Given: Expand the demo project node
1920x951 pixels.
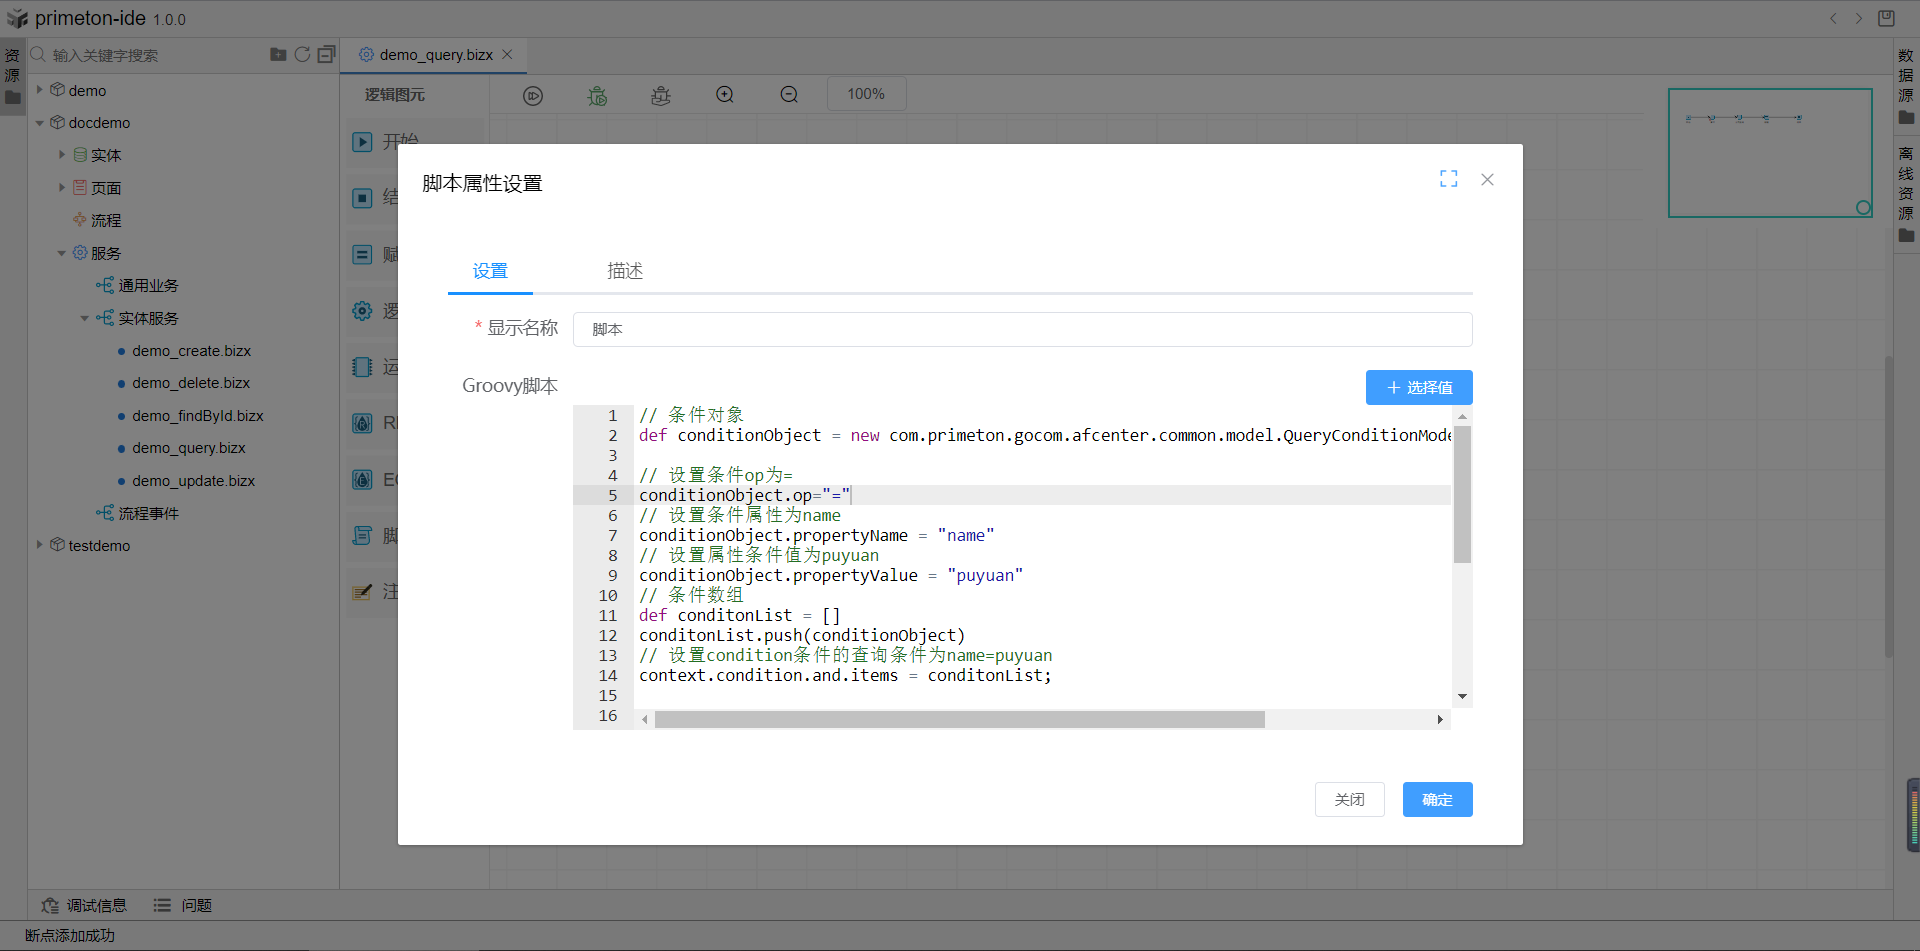Looking at the screenshot, I should click(40, 90).
